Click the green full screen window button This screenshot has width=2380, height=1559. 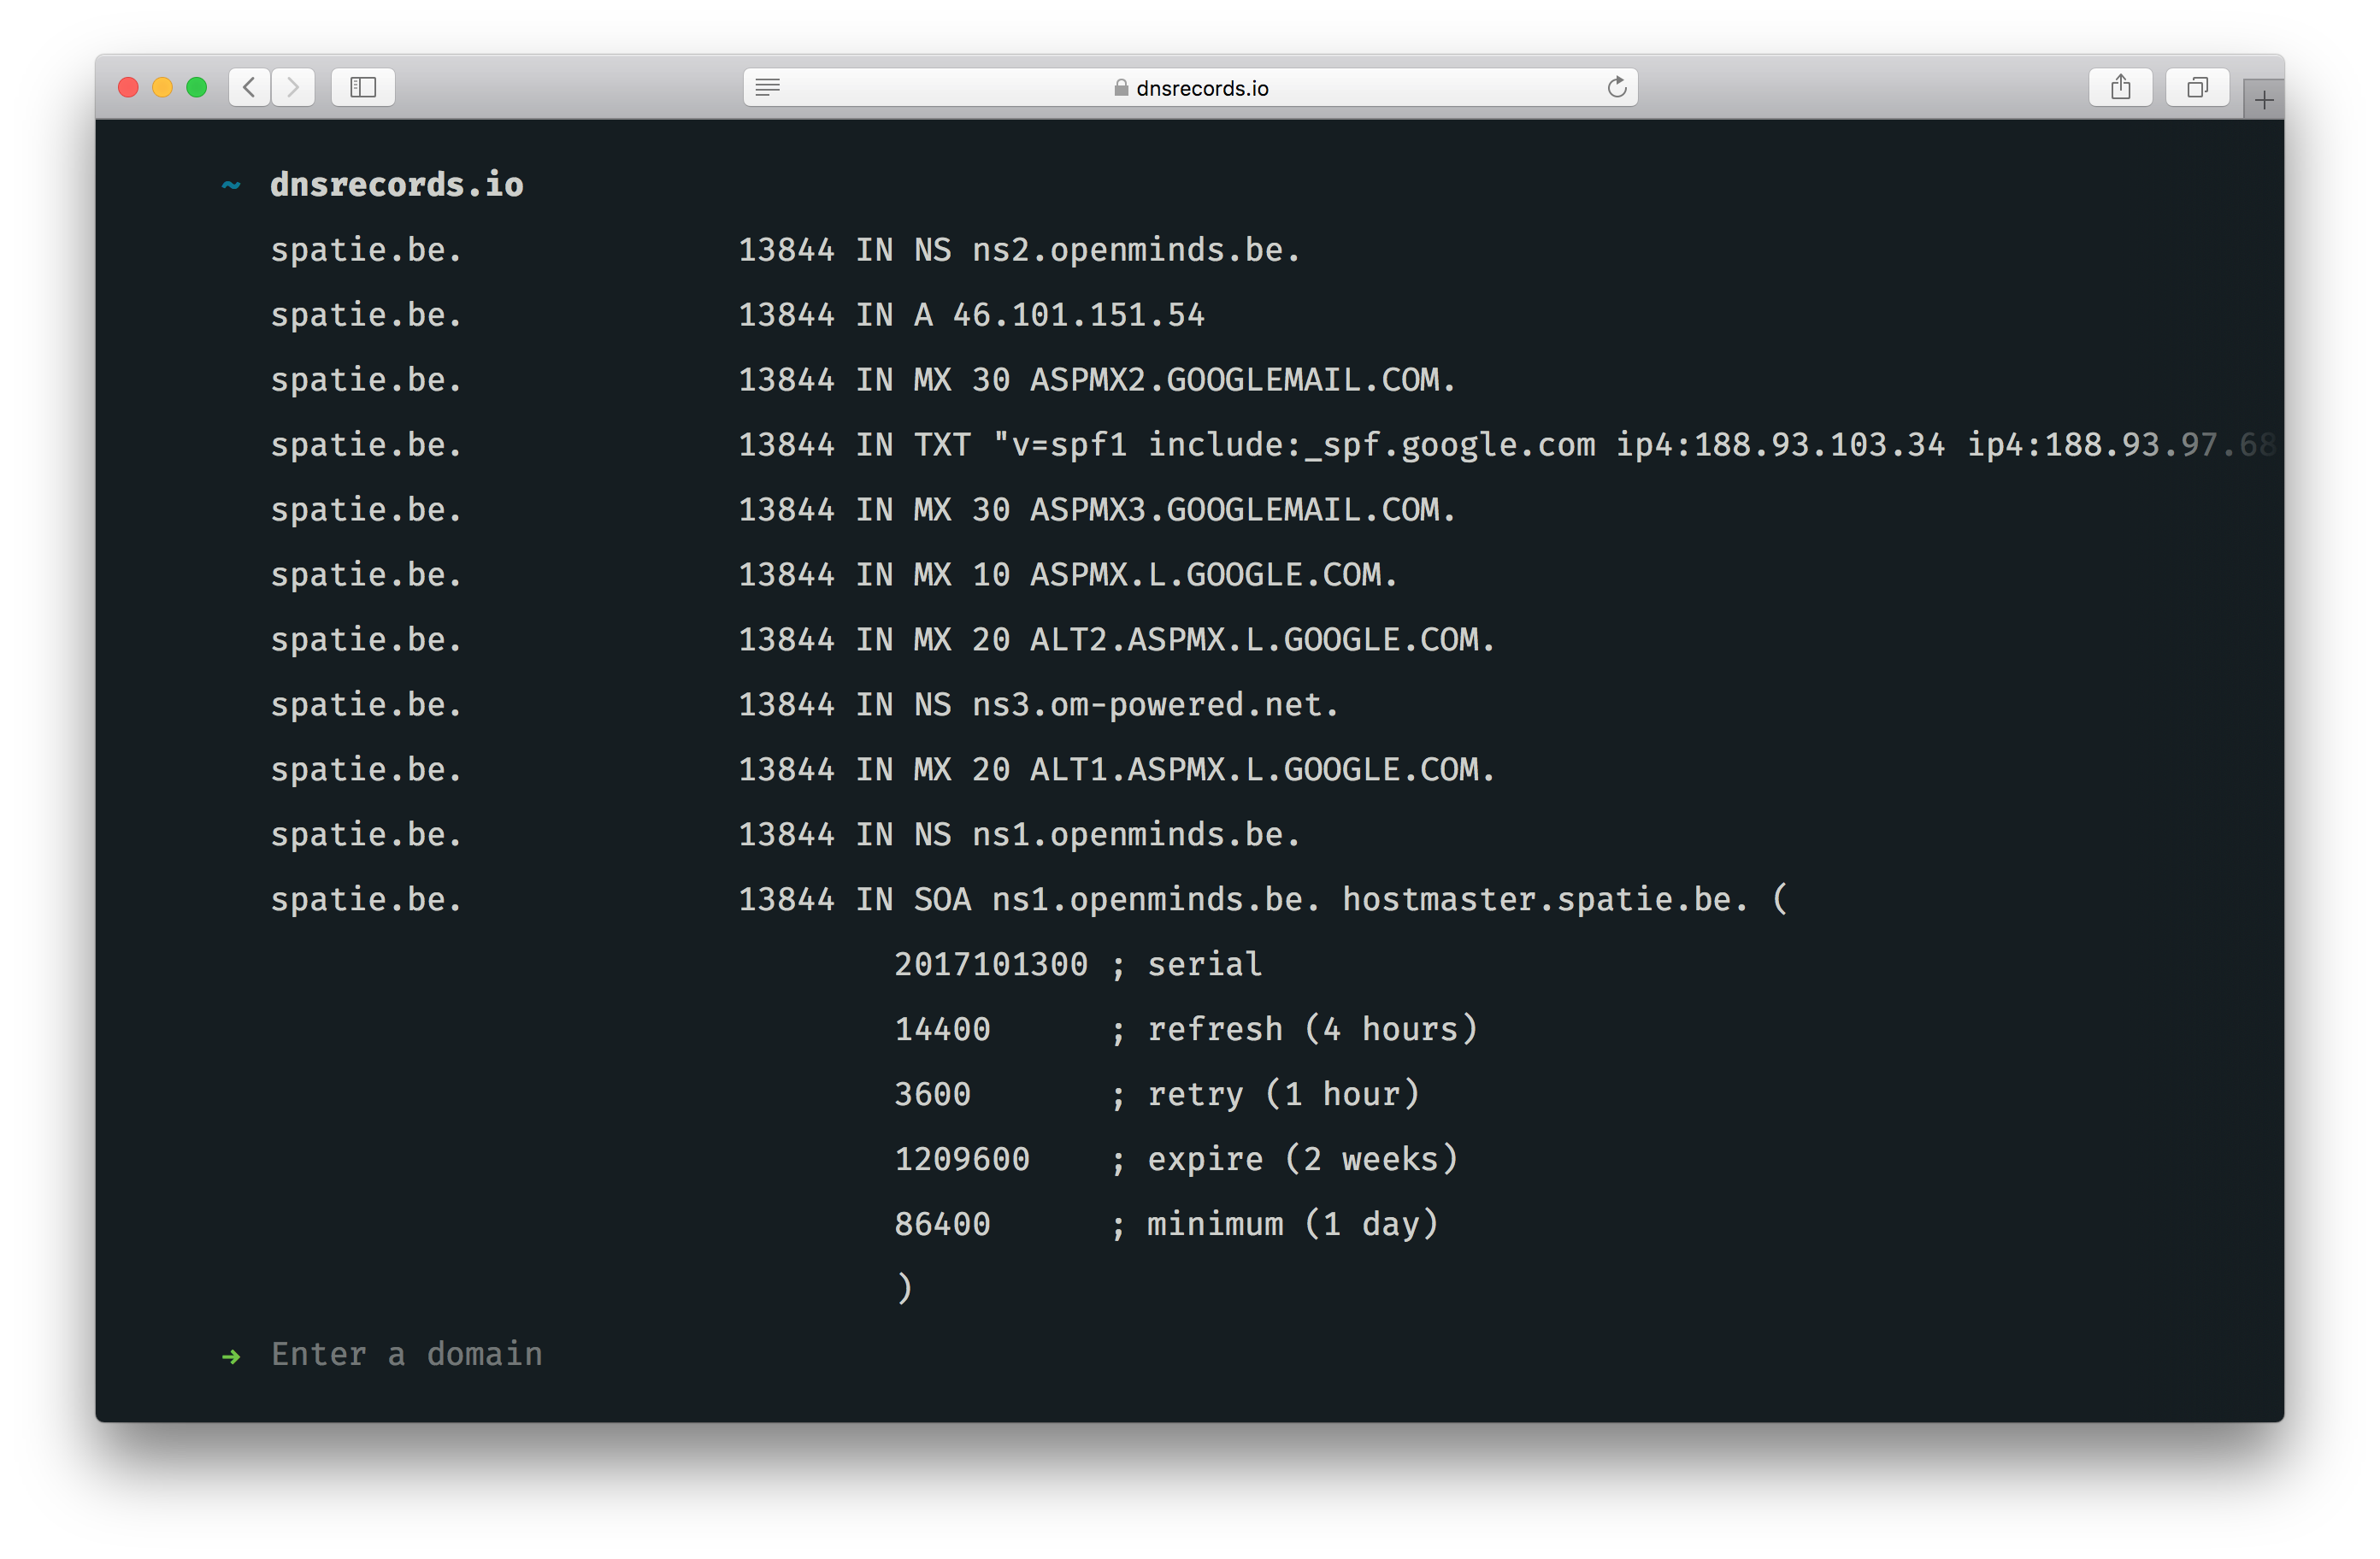click(x=197, y=87)
